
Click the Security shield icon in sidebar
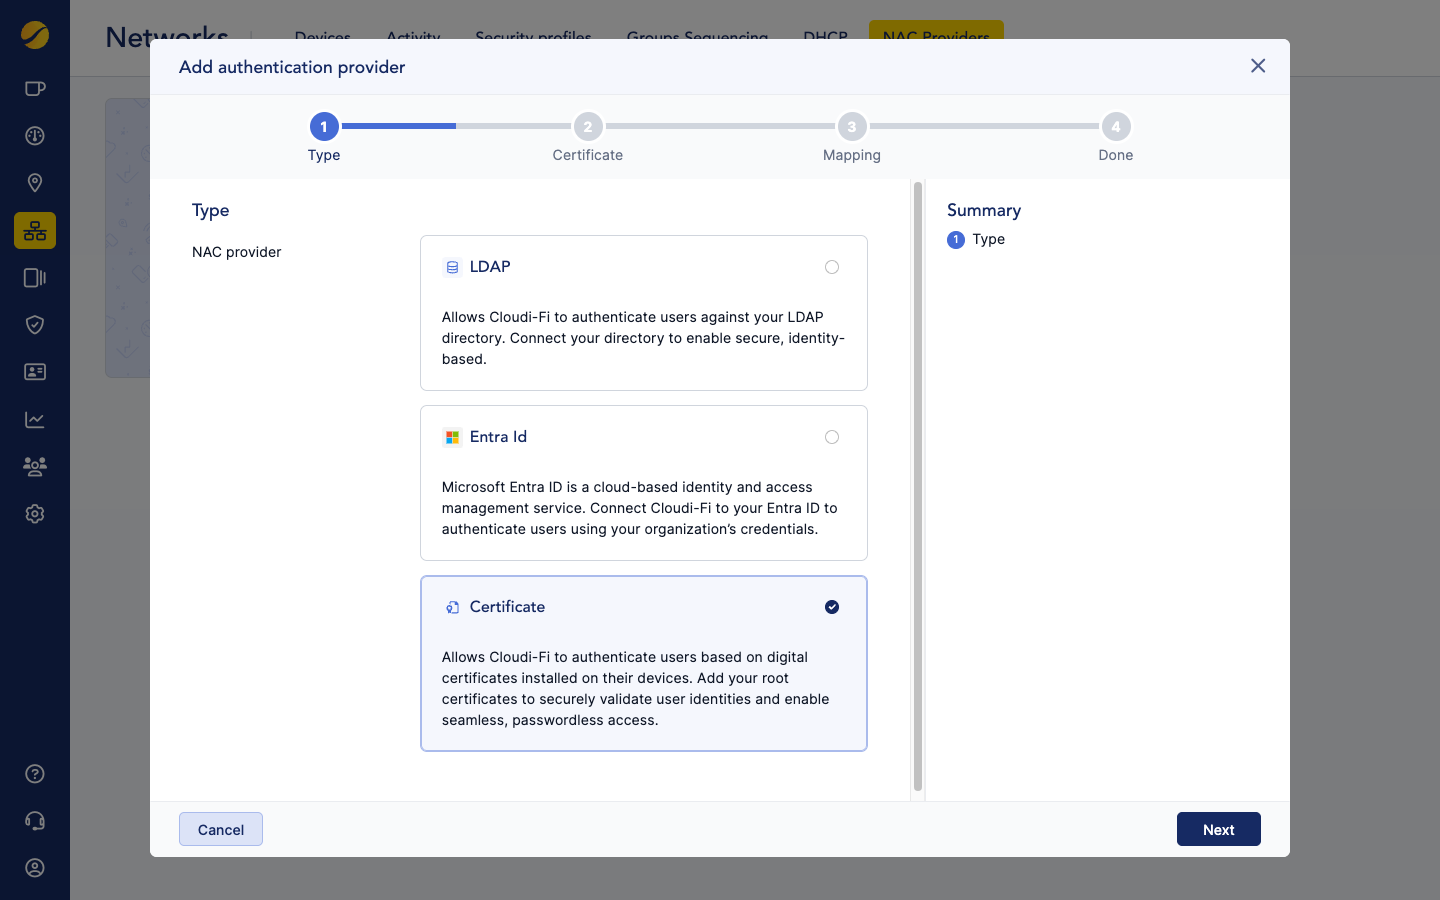(34, 324)
